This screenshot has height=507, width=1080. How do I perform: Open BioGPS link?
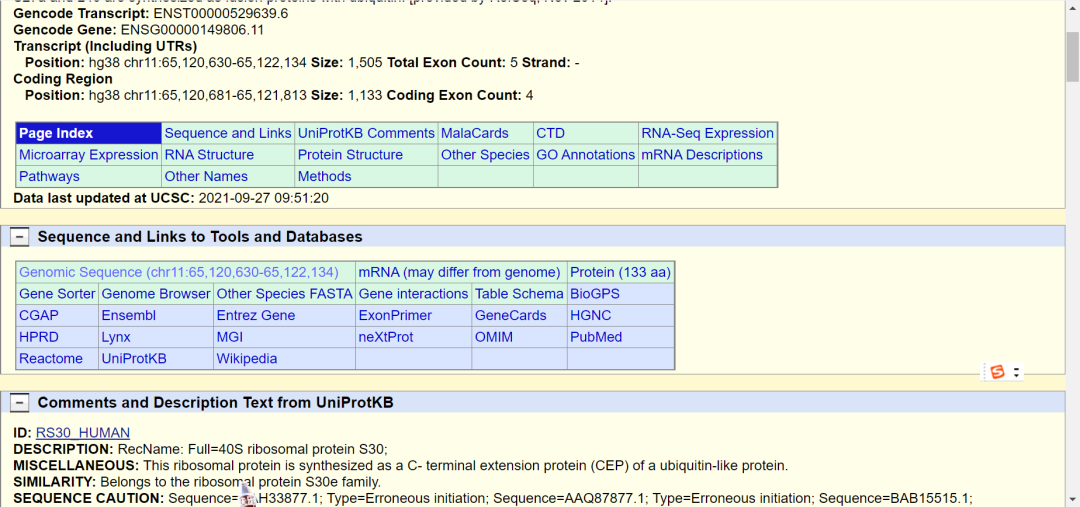[595, 293]
